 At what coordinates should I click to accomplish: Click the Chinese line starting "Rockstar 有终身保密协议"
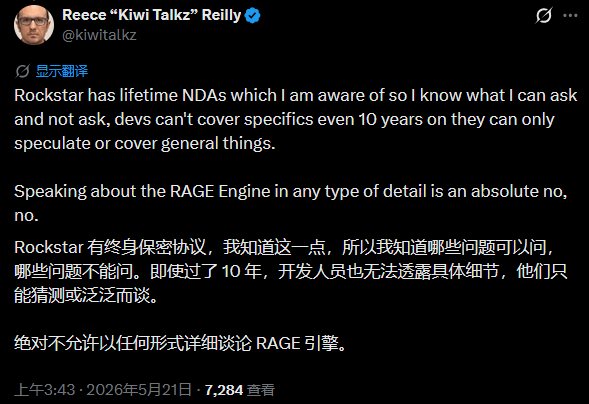click(x=284, y=247)
